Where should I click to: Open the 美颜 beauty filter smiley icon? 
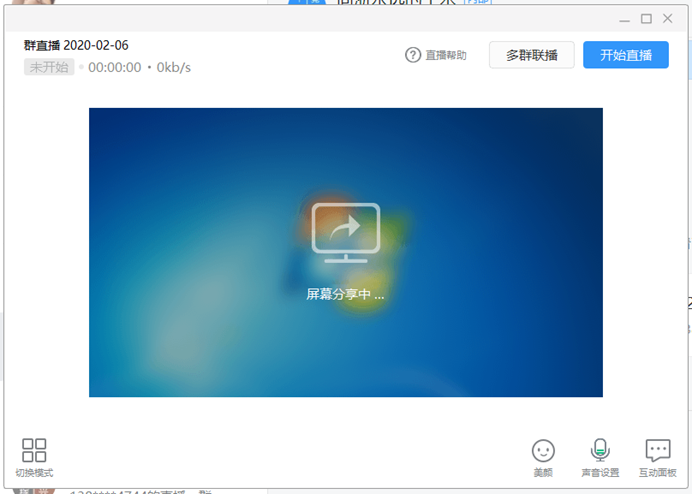[x=543, y=451]
